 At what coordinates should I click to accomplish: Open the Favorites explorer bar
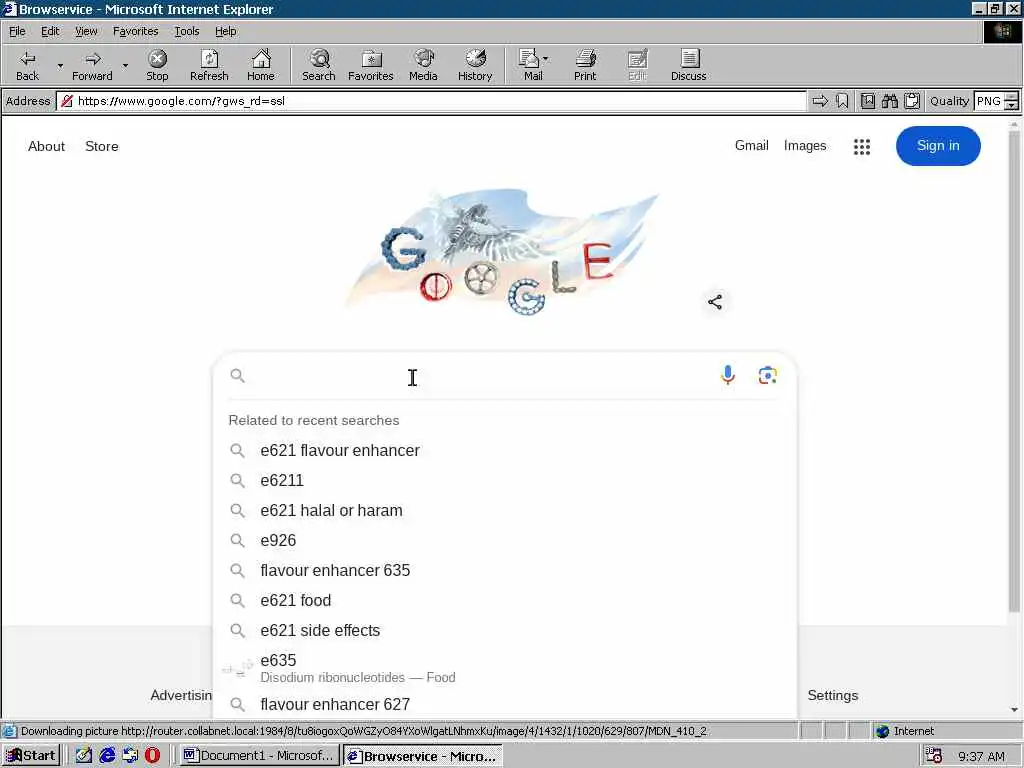tap(371, 65)
